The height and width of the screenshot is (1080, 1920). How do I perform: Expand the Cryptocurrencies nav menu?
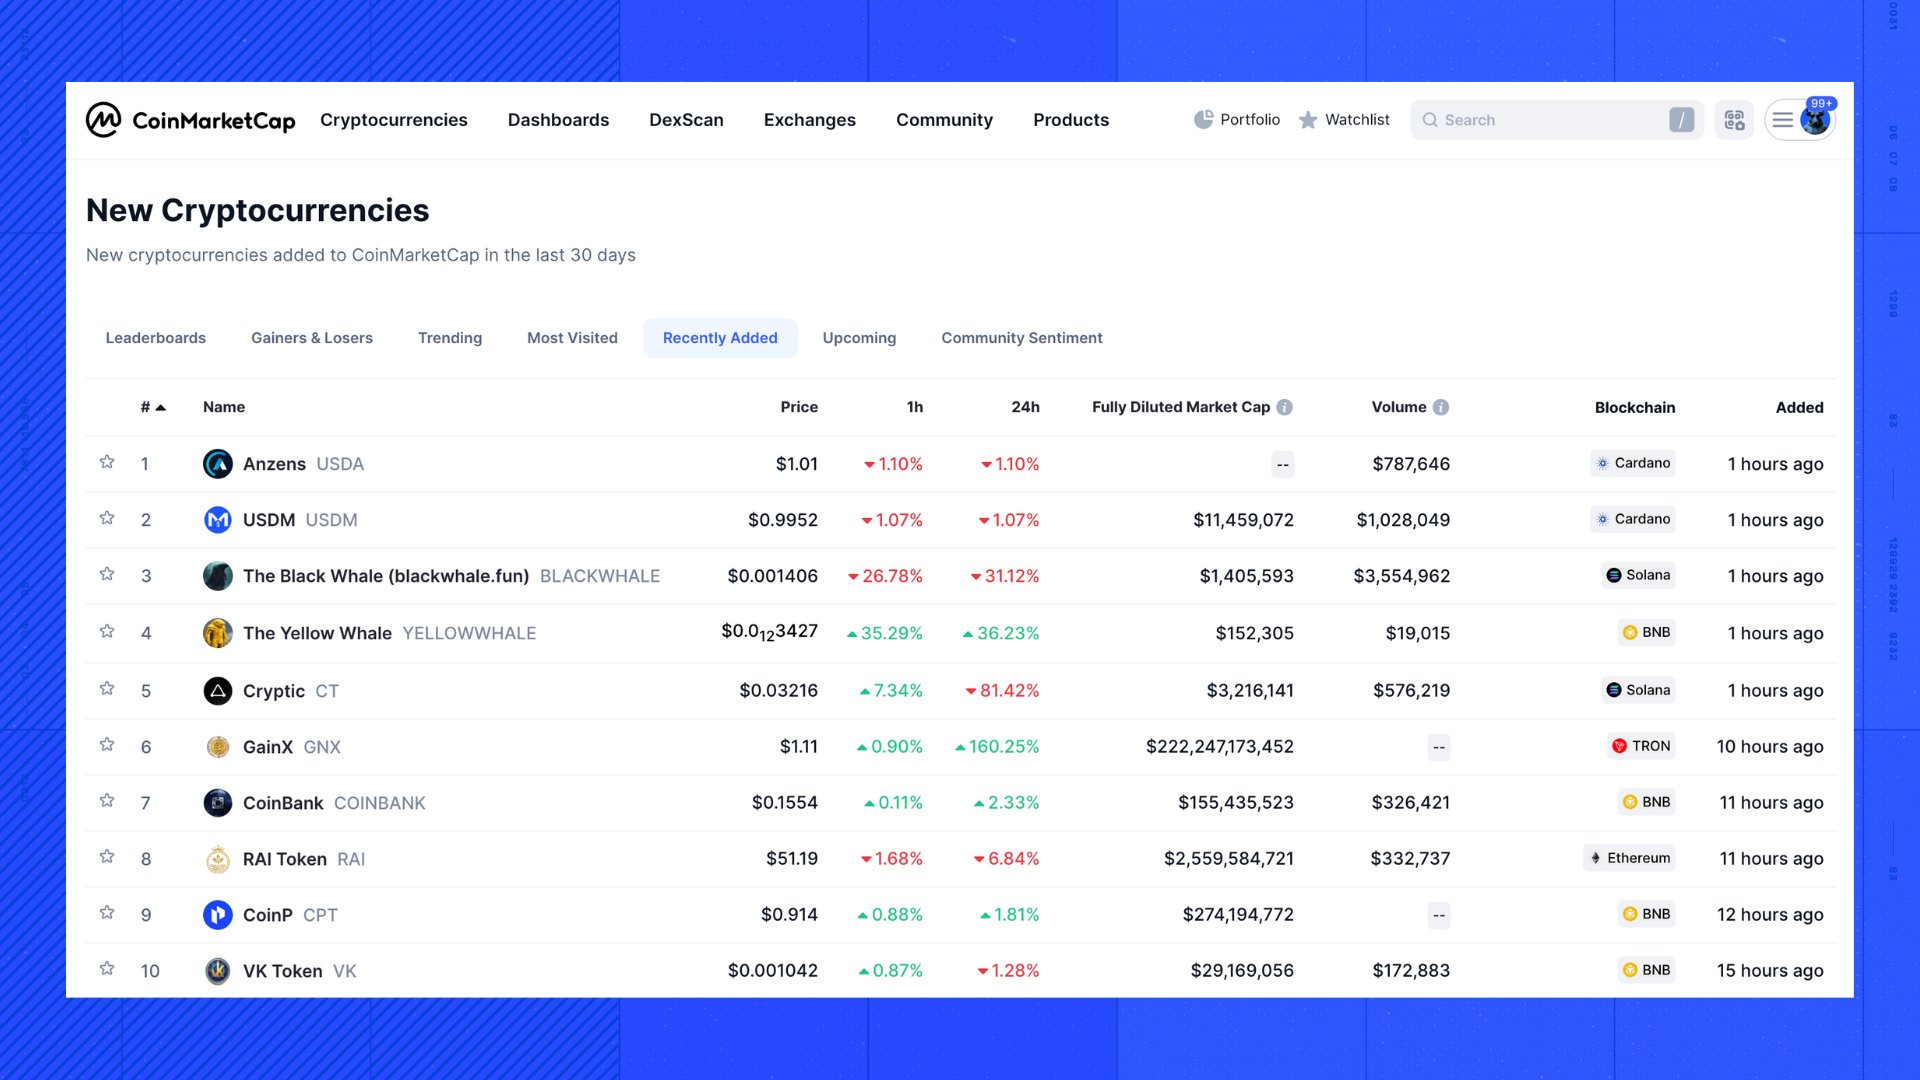(x=393, y=120)
